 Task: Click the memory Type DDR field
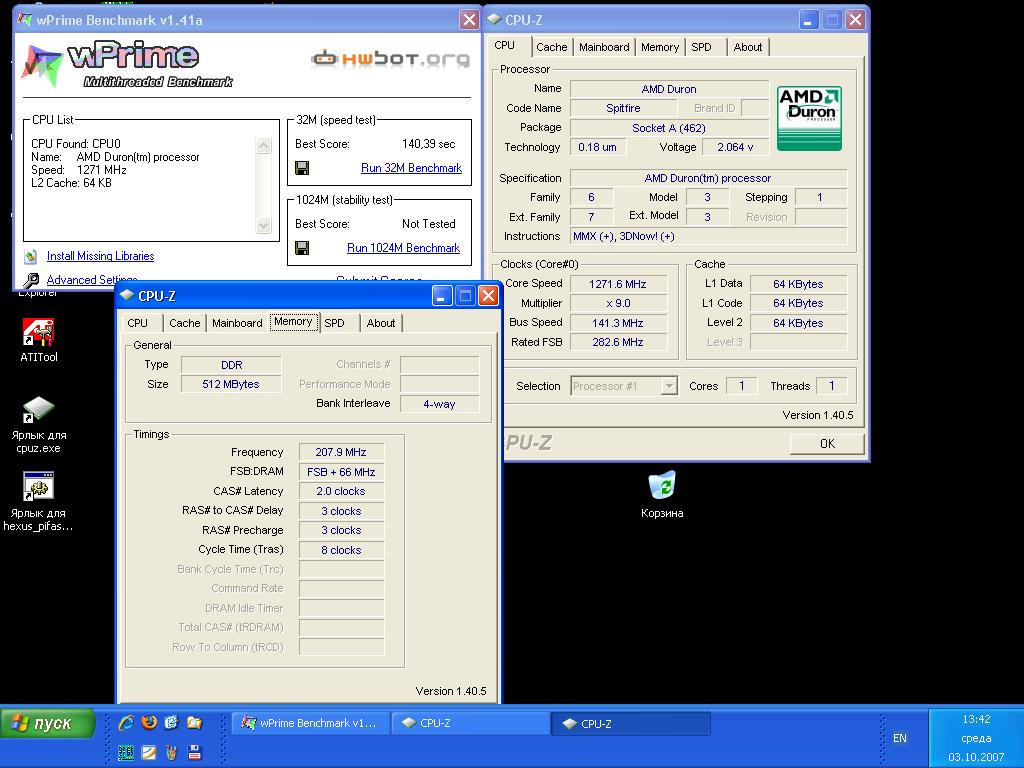click(x=231, y=364)
